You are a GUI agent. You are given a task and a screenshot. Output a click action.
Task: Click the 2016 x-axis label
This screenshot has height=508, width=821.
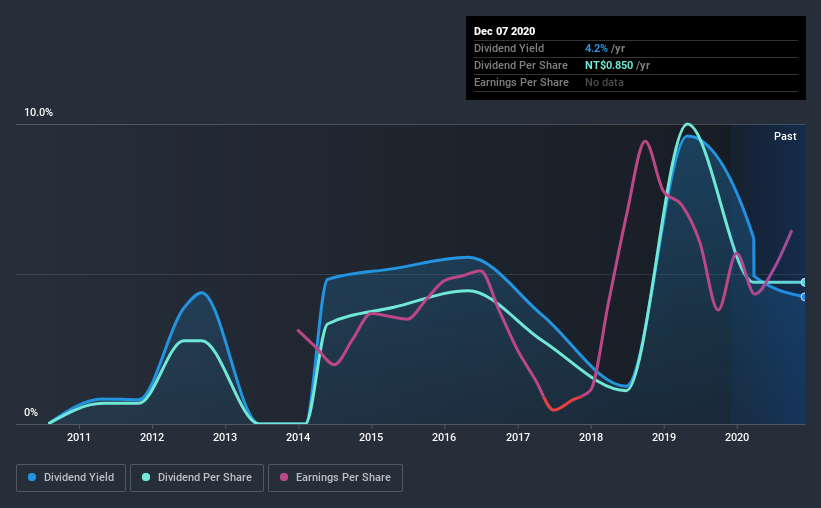click(x=444, y=437)
